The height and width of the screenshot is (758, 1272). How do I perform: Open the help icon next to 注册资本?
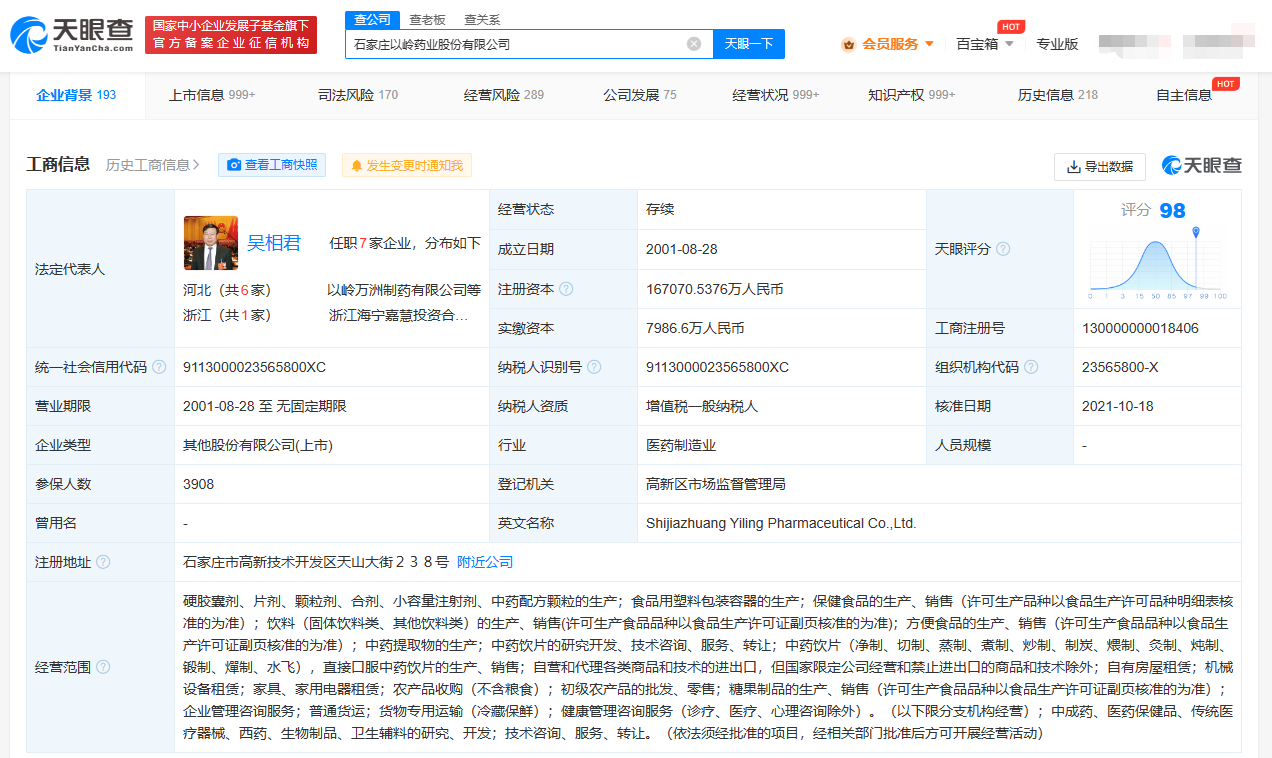pyautogui.click(x=567, y=289)
